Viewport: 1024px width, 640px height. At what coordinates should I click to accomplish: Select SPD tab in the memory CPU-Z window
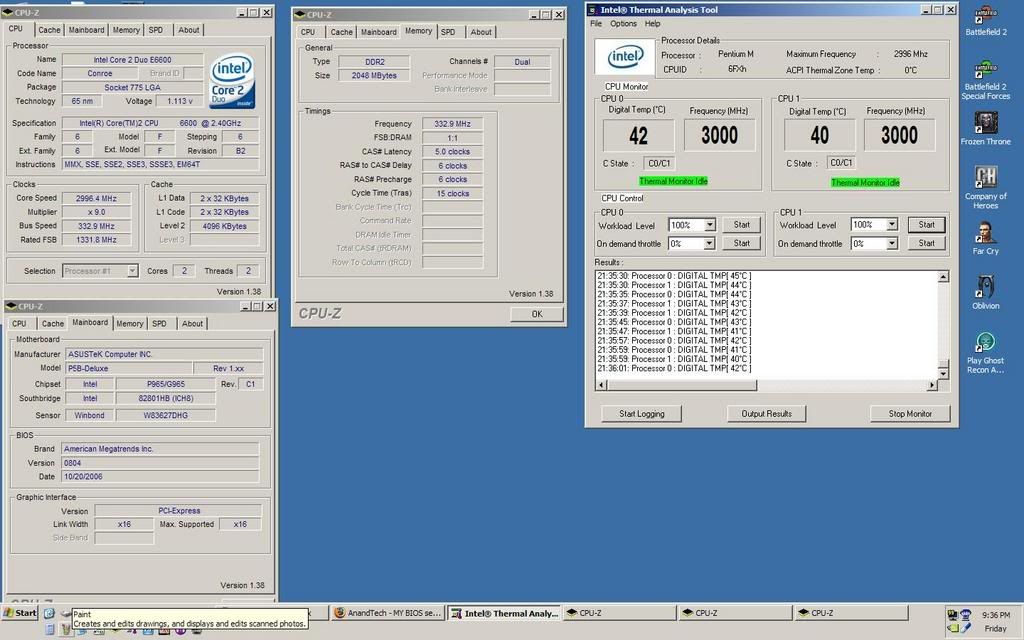pyautogui.click(x=448, y=32)
